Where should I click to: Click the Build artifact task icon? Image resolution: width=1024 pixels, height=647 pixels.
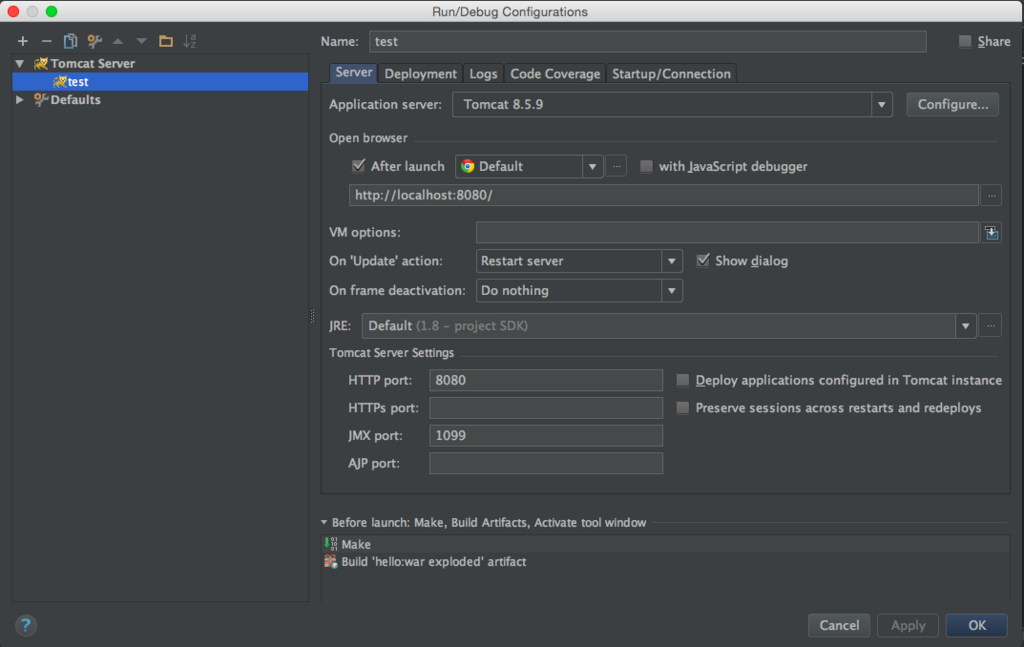pyautogui.click(x=331, y=561)
